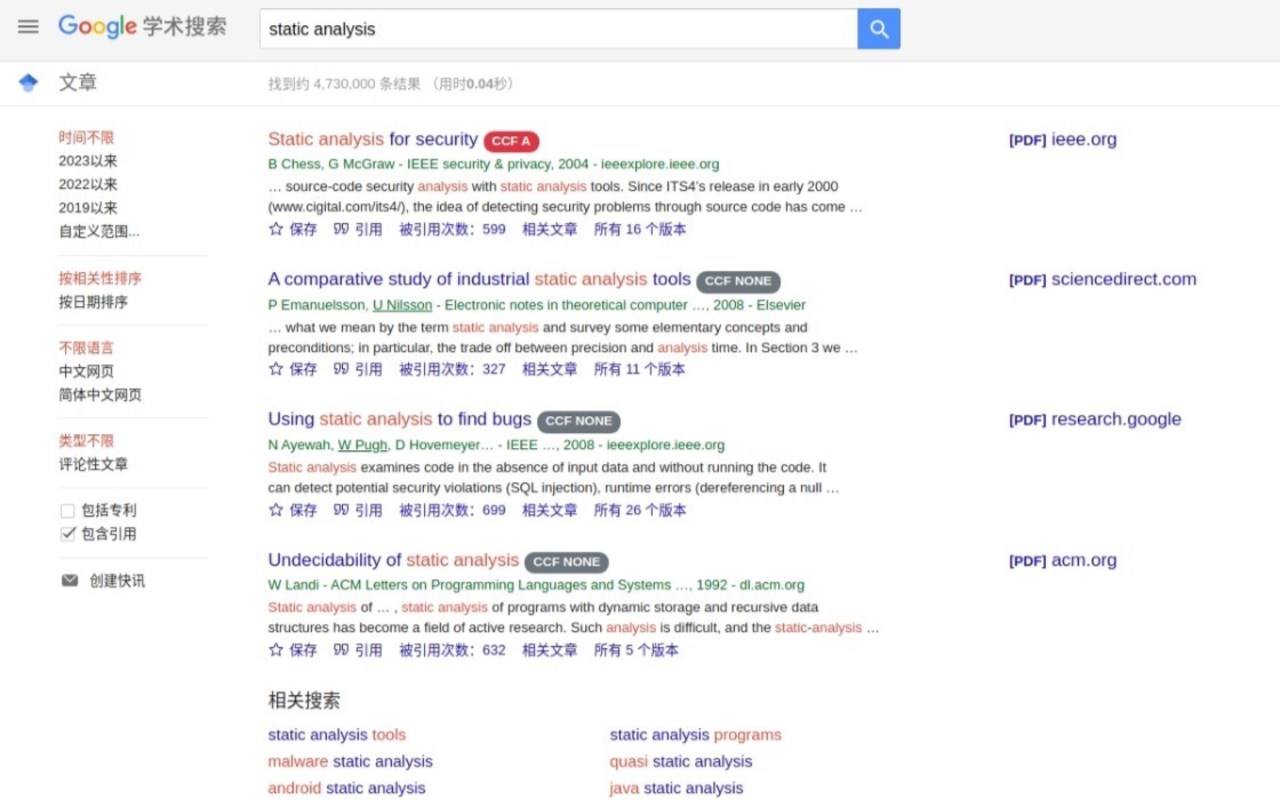Cite the Undecidability of static analysis article

click(358, 650)
